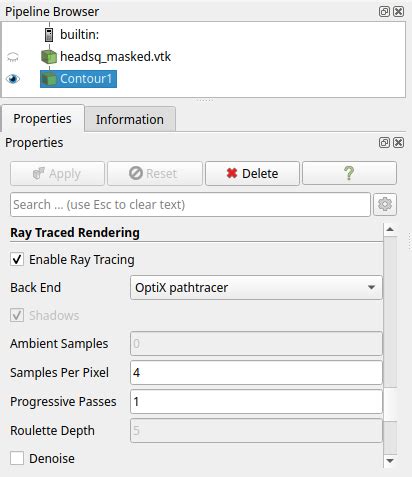The height and width of the screenshot is (477, 412).
Task: Float the Pipeline Browser panel
Action: 384,12
